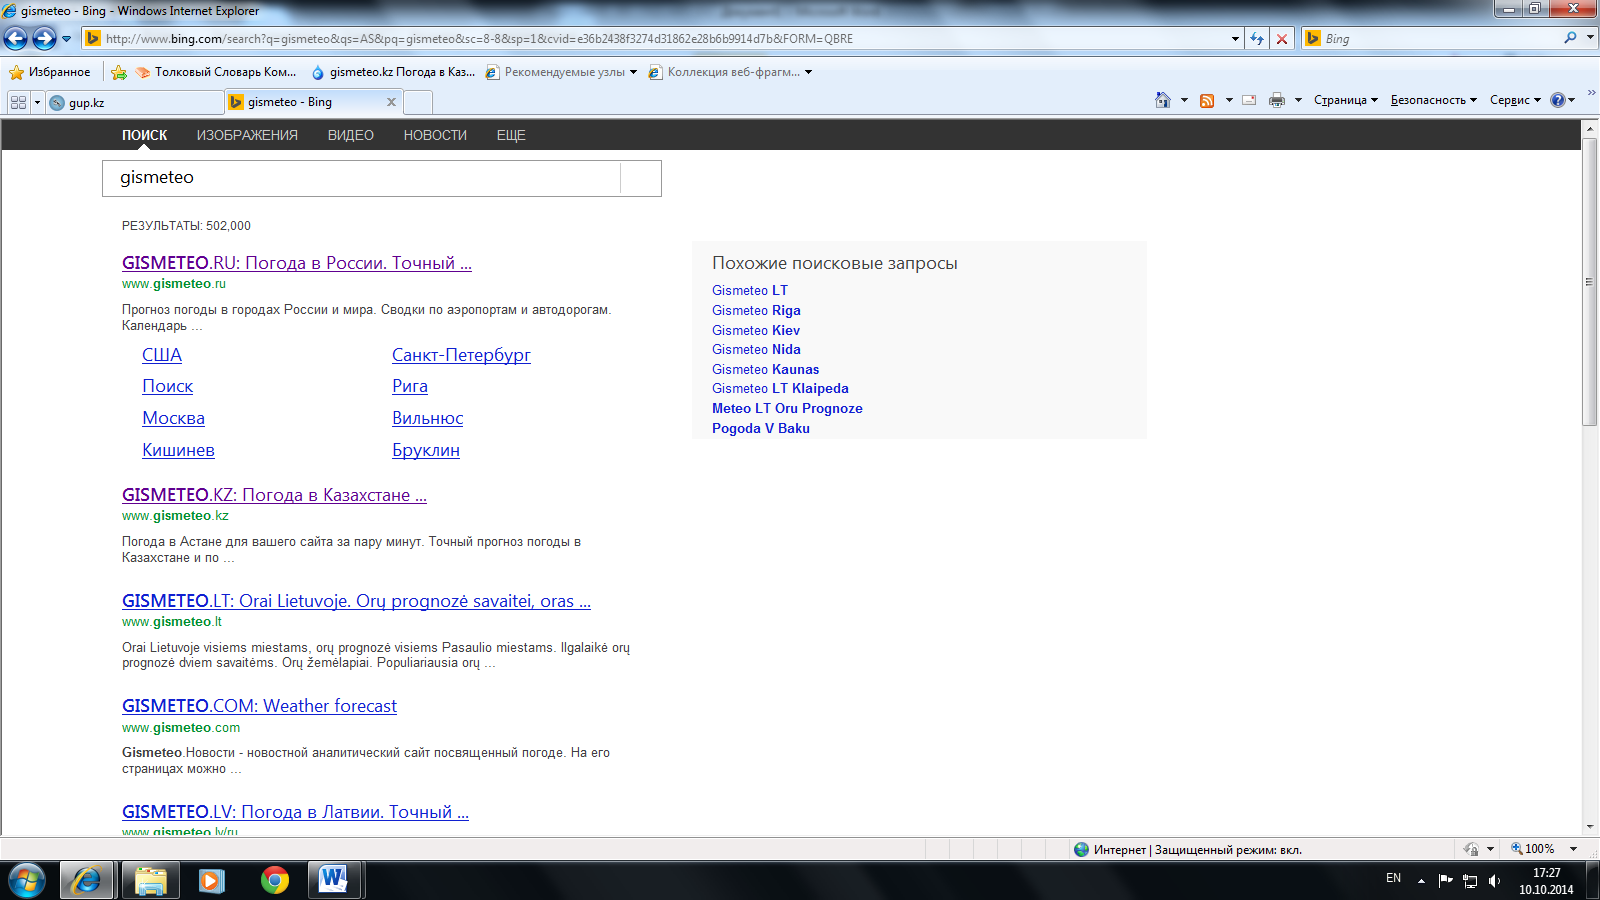The image size is (1600, 900).
Task: Click the Quick Tabs grid icon
Action: 18,102
